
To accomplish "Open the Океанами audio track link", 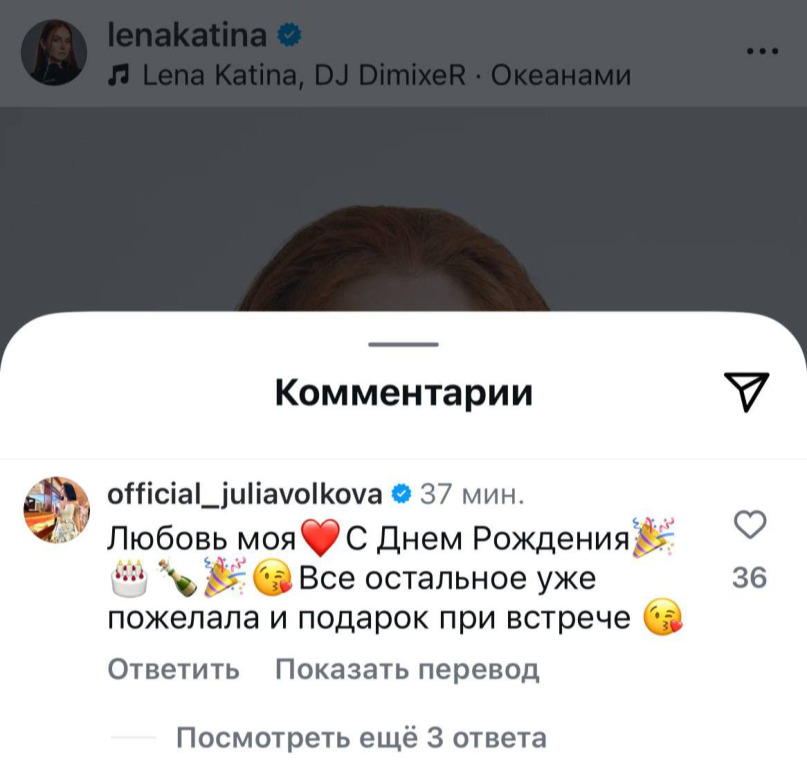I will 387,76.
